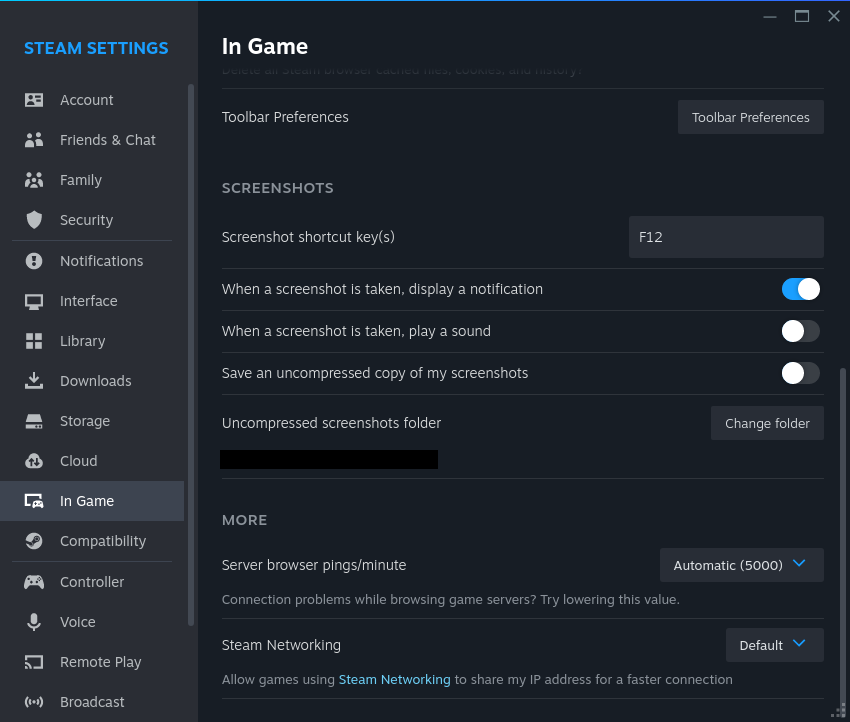Click the F12 screenshot shortcut field
Viewport: 850px width, 722px height.
(725, 237)
